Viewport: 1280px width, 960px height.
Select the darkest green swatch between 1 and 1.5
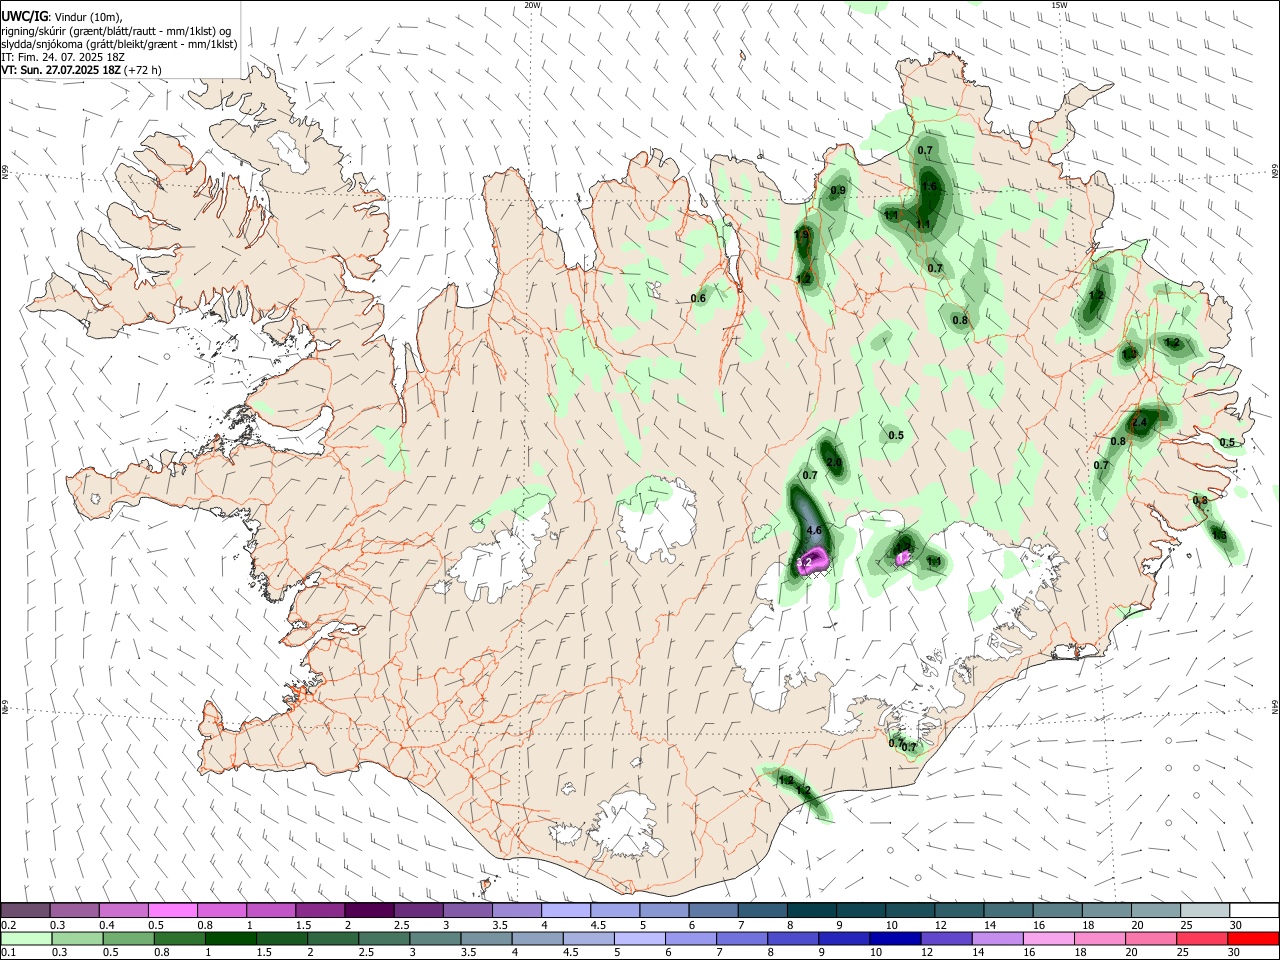[x=230, y=938]
